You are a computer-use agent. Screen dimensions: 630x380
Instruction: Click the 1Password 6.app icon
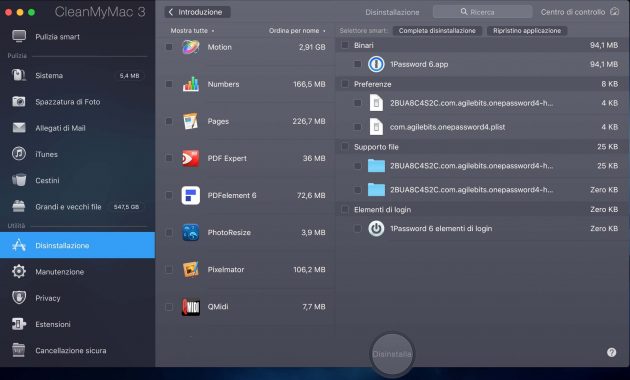[376, 64]
